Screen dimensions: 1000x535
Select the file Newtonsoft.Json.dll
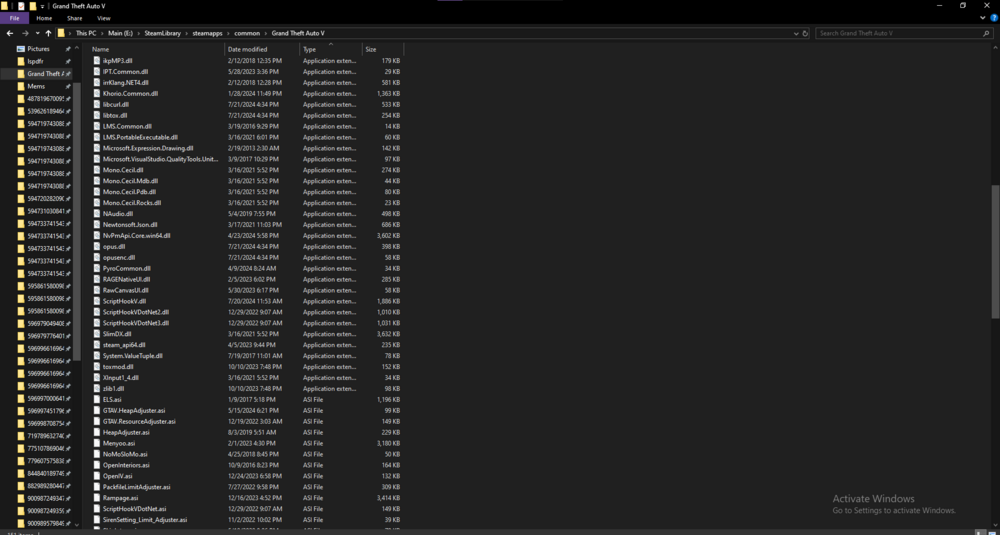coord(130,224)
